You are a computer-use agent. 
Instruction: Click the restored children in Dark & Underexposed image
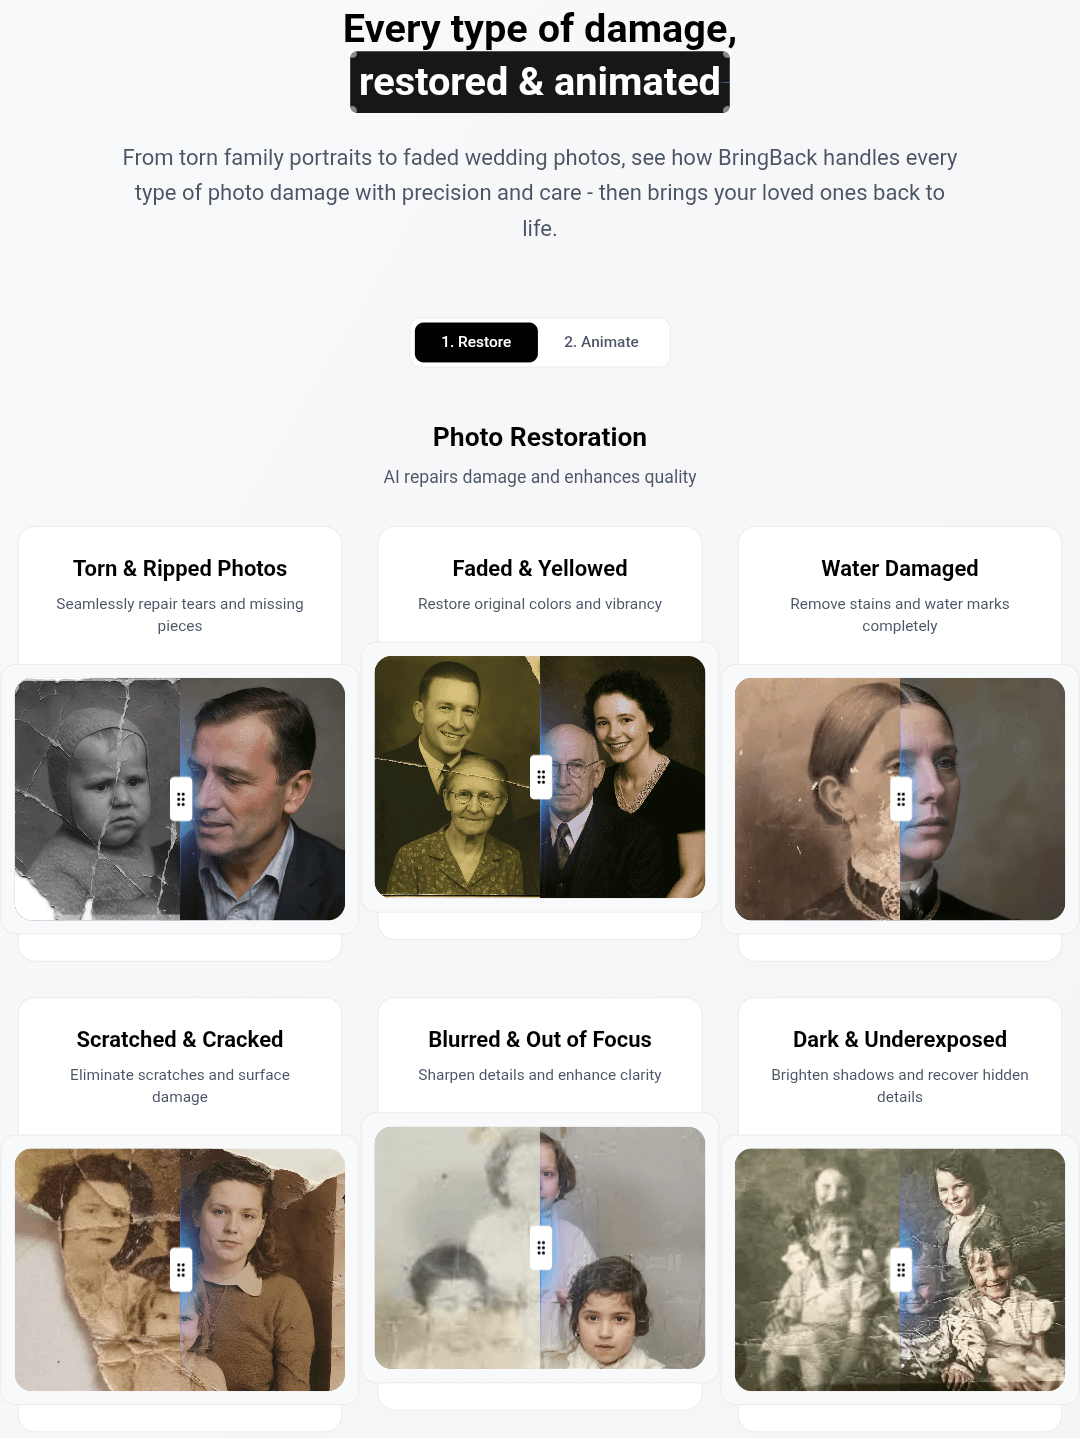point(983,1270)
